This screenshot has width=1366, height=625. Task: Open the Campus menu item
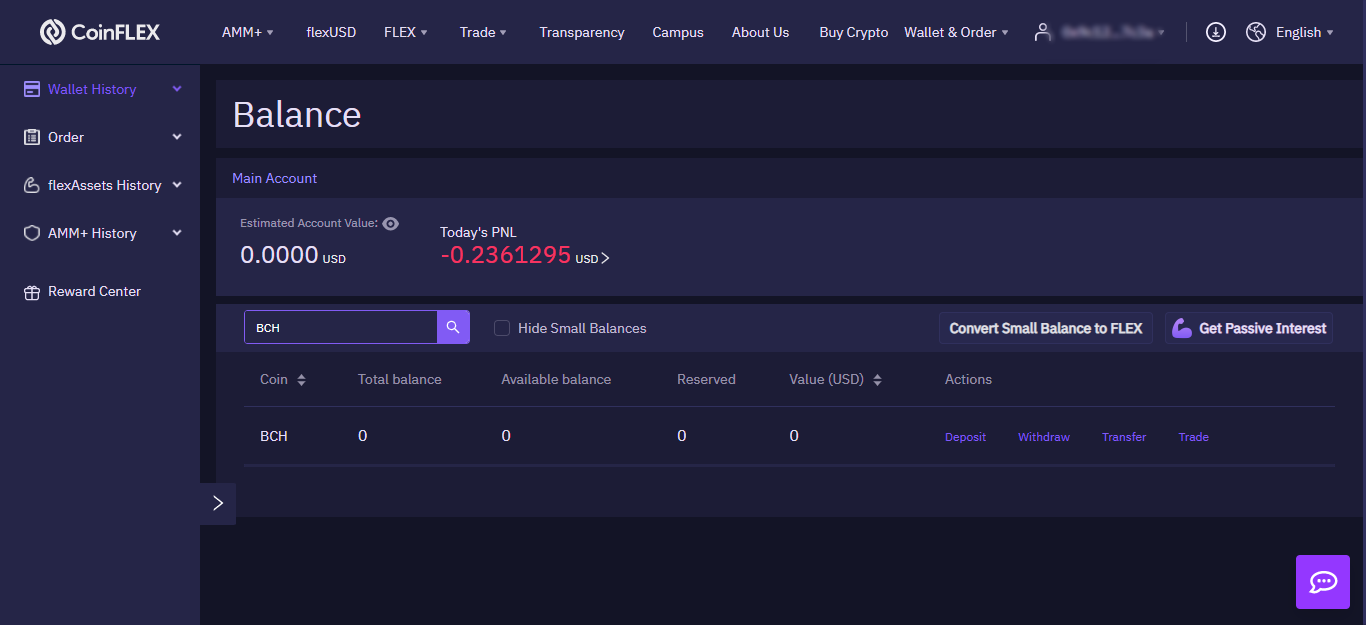[x=678, y=32]
